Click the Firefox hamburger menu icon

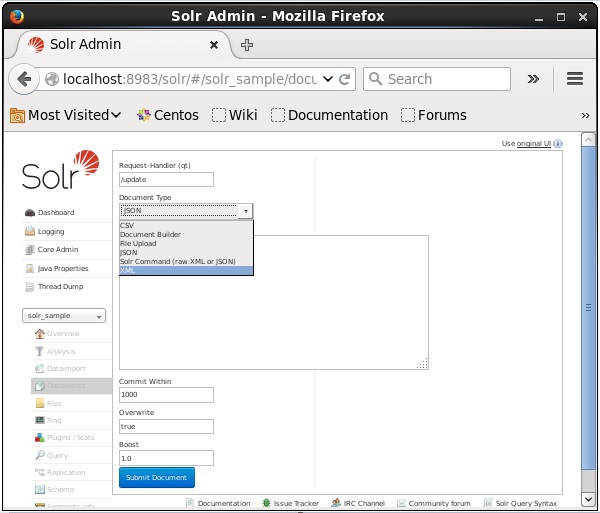point(574,79)
